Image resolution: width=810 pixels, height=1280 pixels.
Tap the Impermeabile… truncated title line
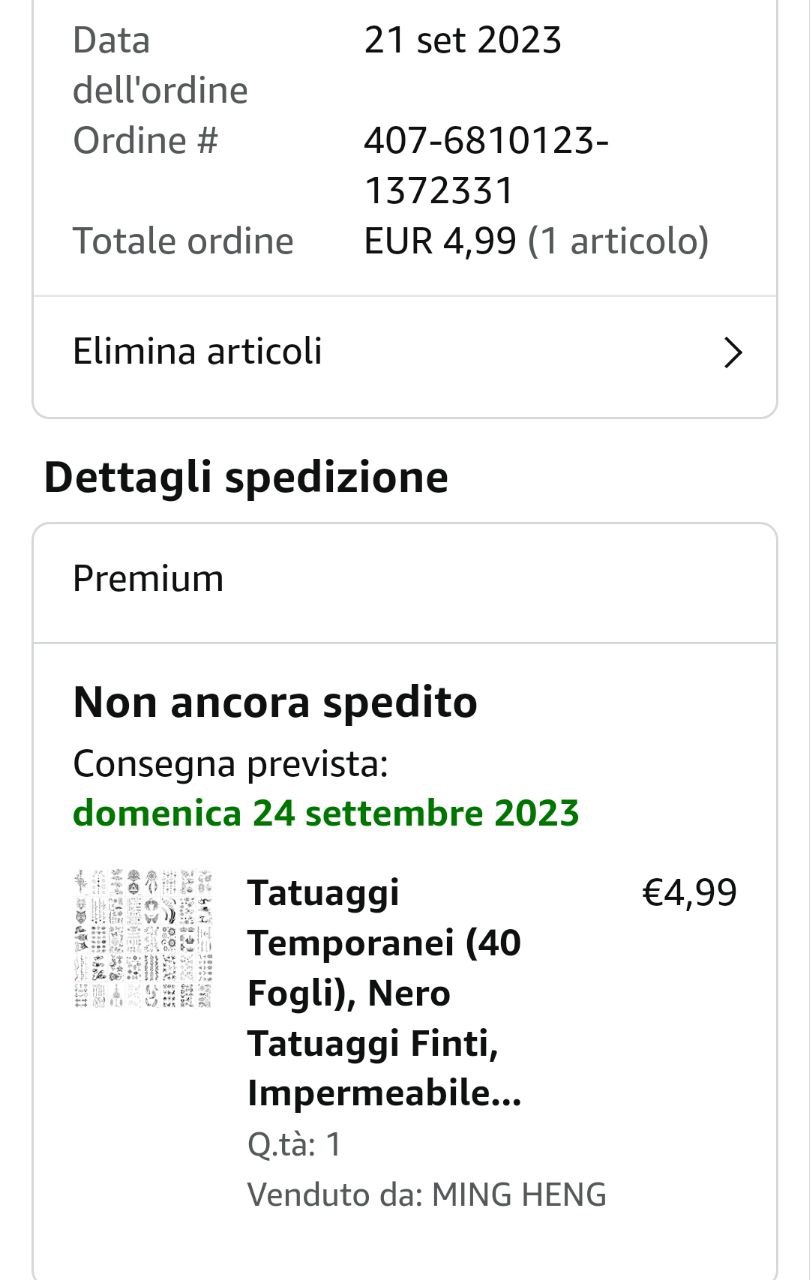[385, 1094]
